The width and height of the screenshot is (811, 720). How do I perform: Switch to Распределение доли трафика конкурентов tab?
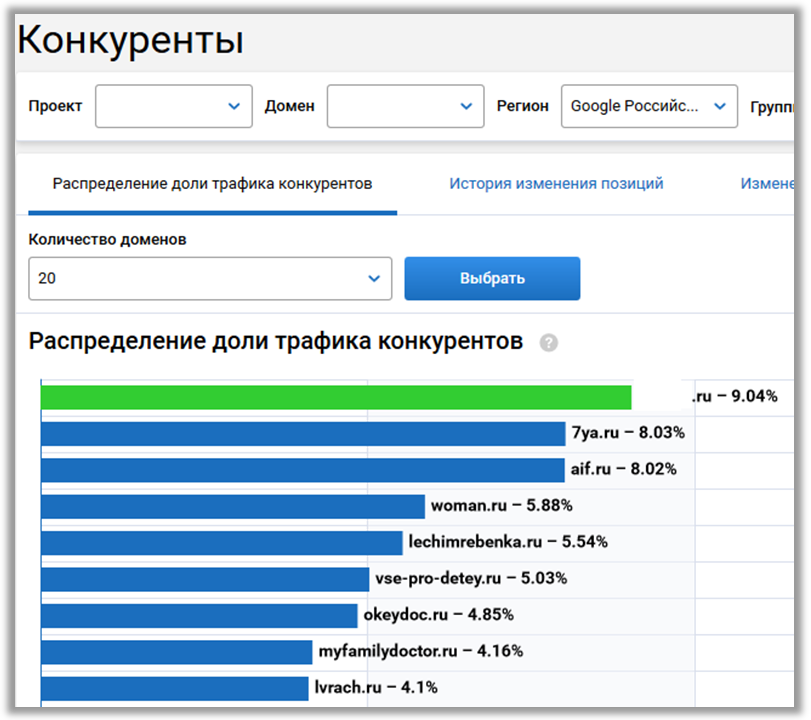tap(213, 184)
